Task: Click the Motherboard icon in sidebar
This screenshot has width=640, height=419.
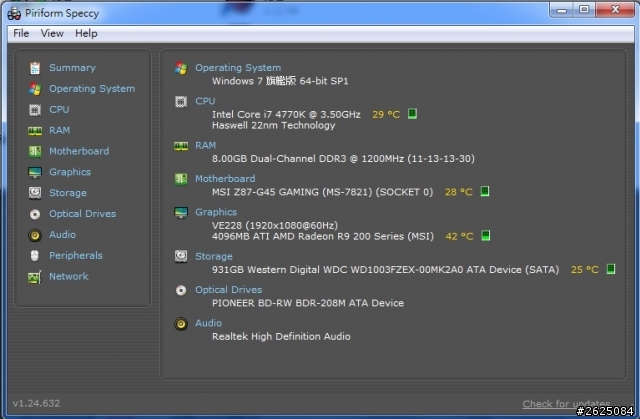Action: 35,151
